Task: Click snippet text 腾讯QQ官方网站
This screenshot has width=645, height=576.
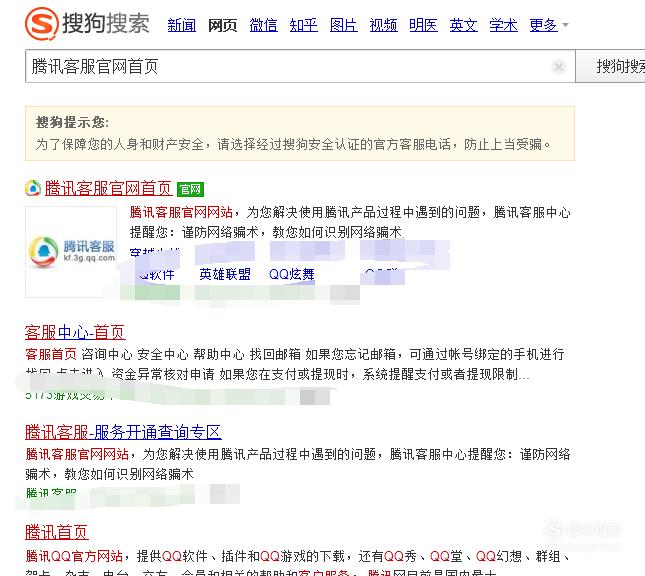Action: [x=74, y=556]
